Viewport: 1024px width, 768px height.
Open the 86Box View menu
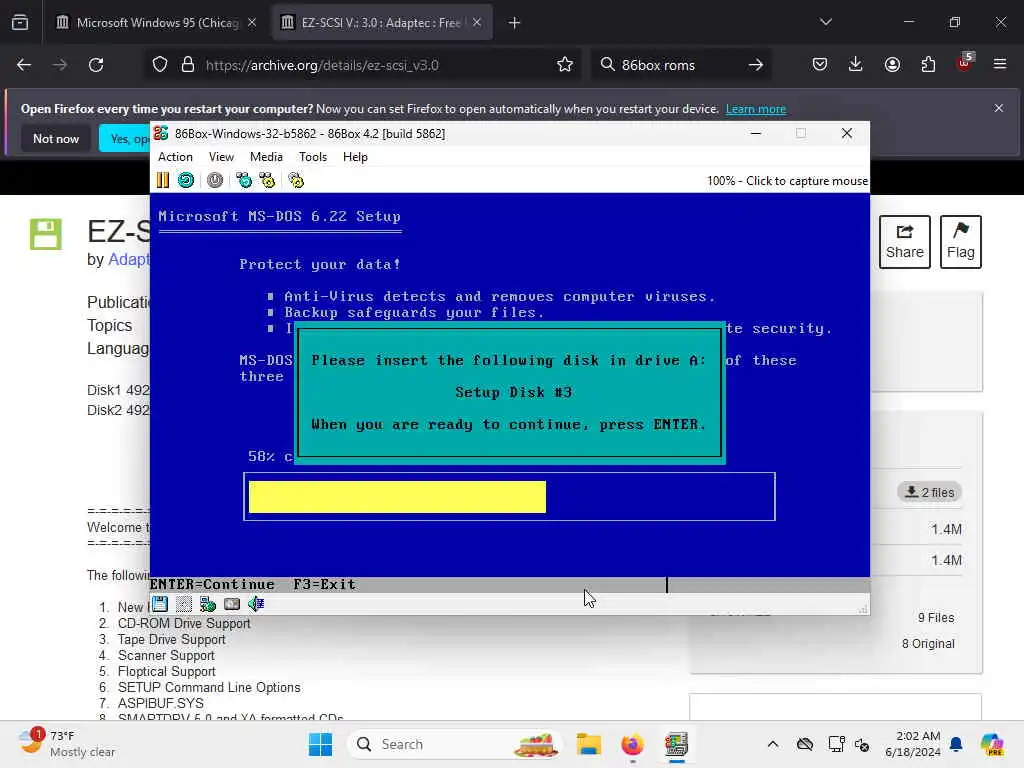click(x=221, y=157)
